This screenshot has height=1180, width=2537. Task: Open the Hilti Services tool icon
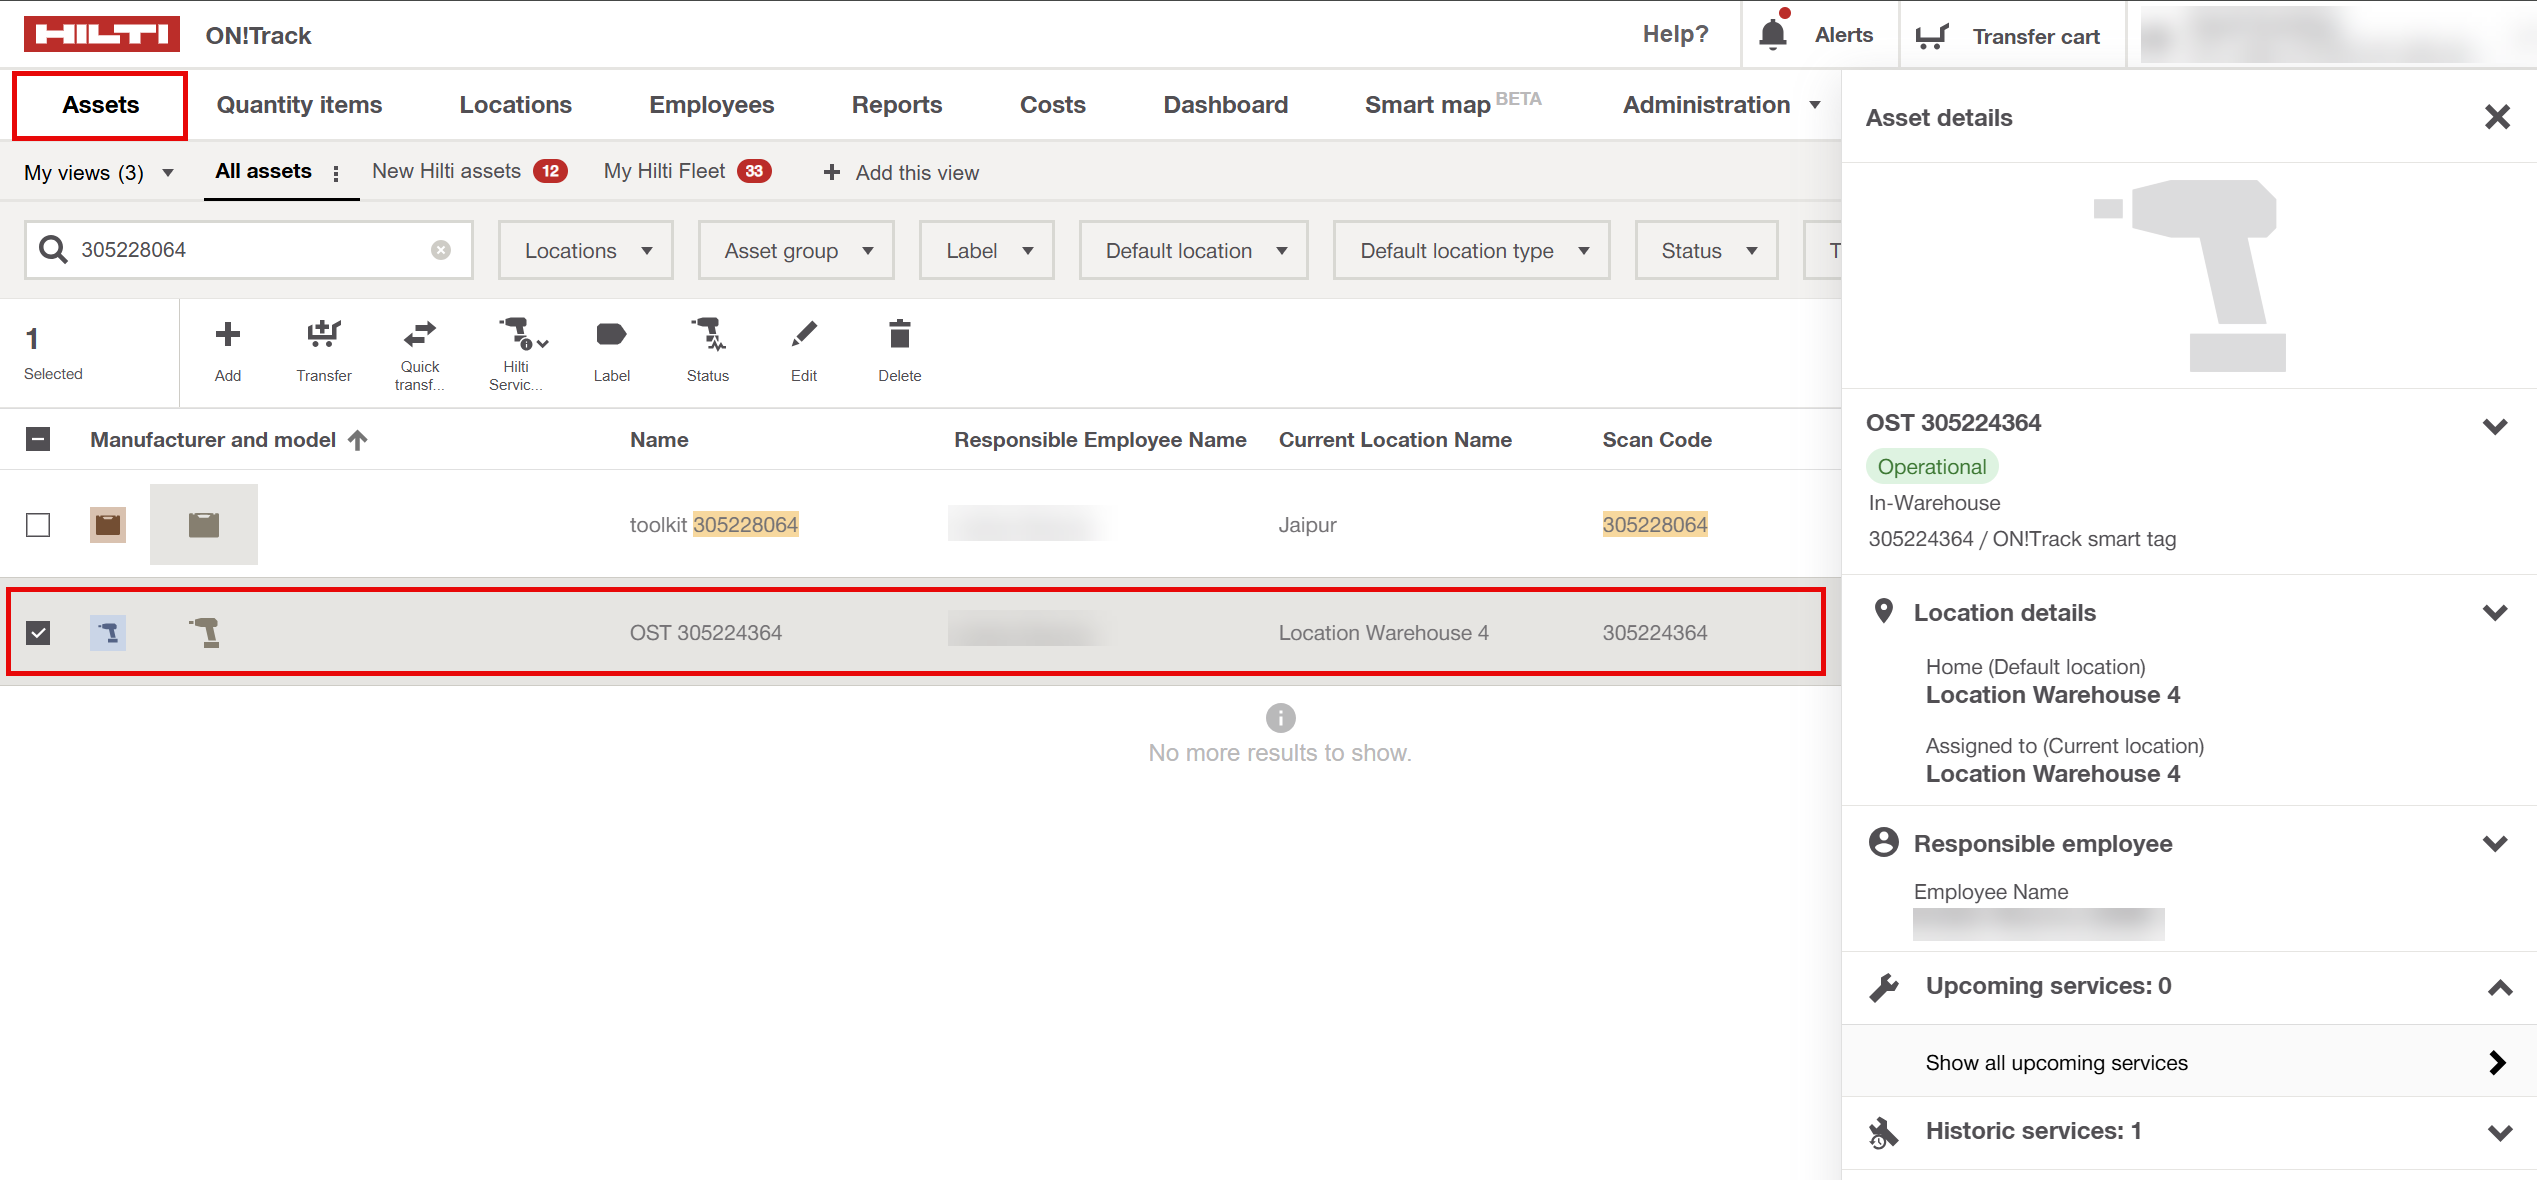518,333
